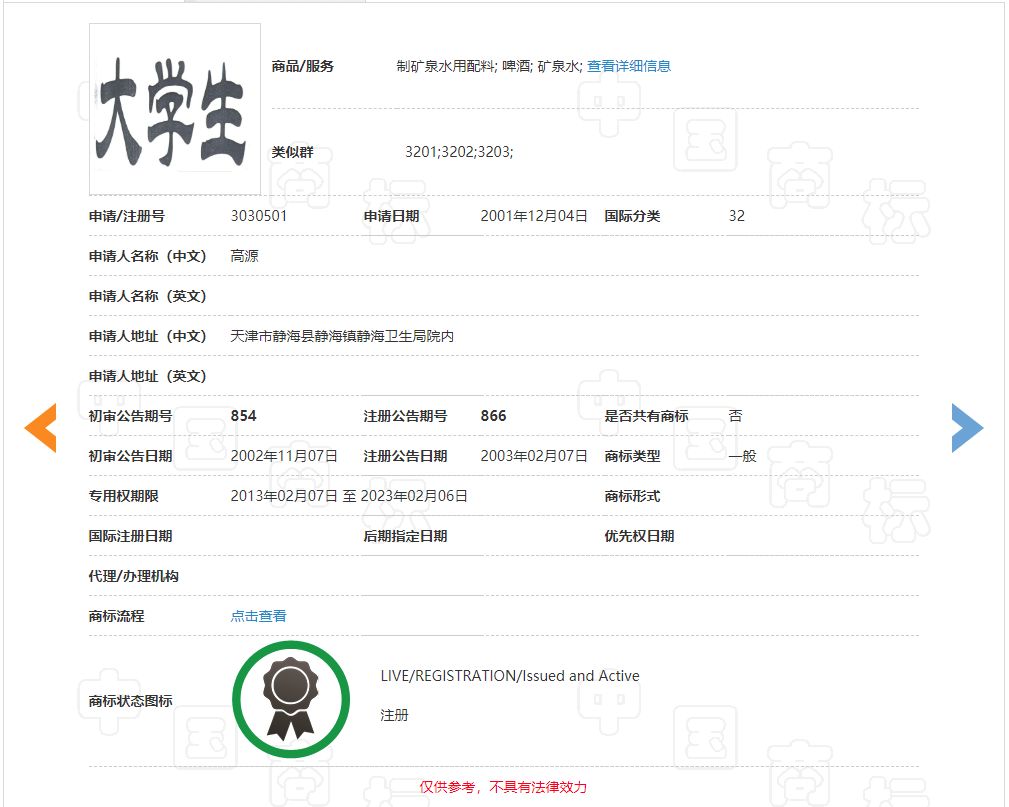Click the applicant name 高源
Image resolution: width=1009 pixels, height=807 pixels.
pyautogui.click(x=244, y=256)
